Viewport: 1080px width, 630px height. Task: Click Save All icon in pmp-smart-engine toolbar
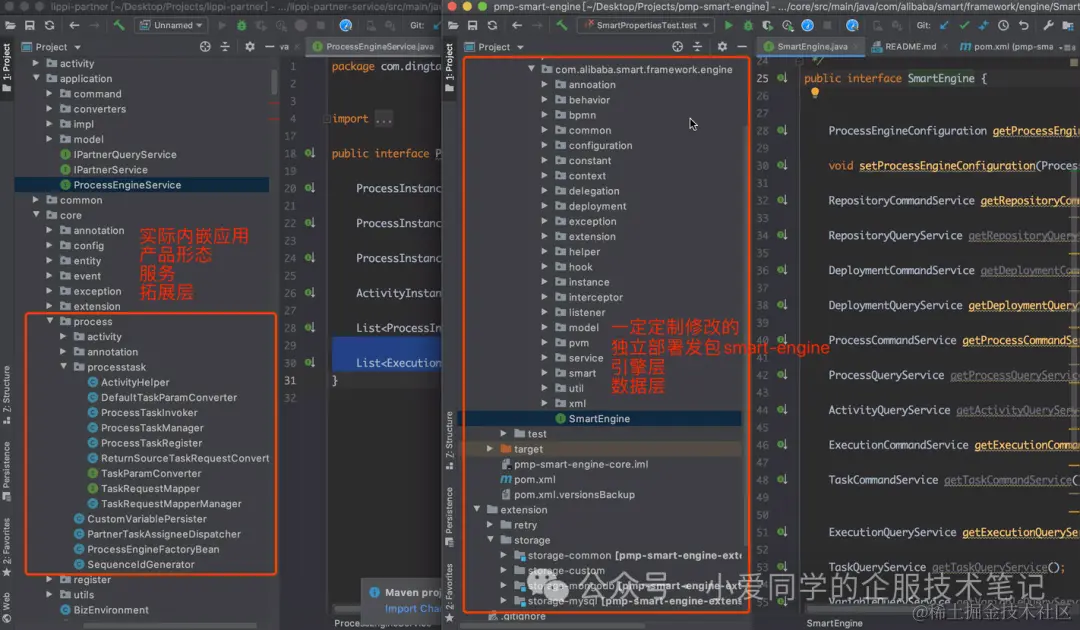point(472,25)
